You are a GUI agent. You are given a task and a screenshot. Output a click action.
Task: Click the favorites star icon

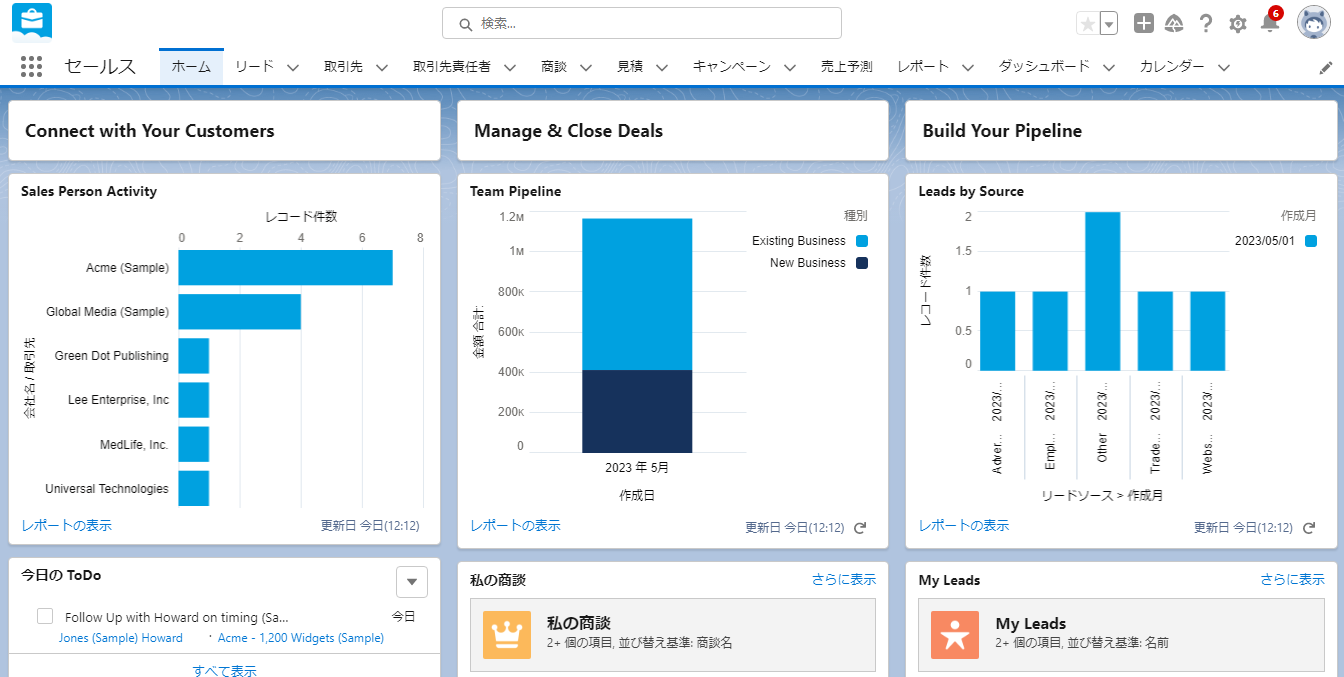point(1087,24)
